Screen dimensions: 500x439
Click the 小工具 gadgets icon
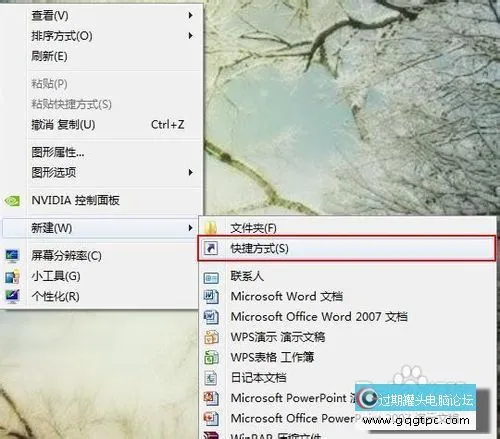tap(13, 277)
